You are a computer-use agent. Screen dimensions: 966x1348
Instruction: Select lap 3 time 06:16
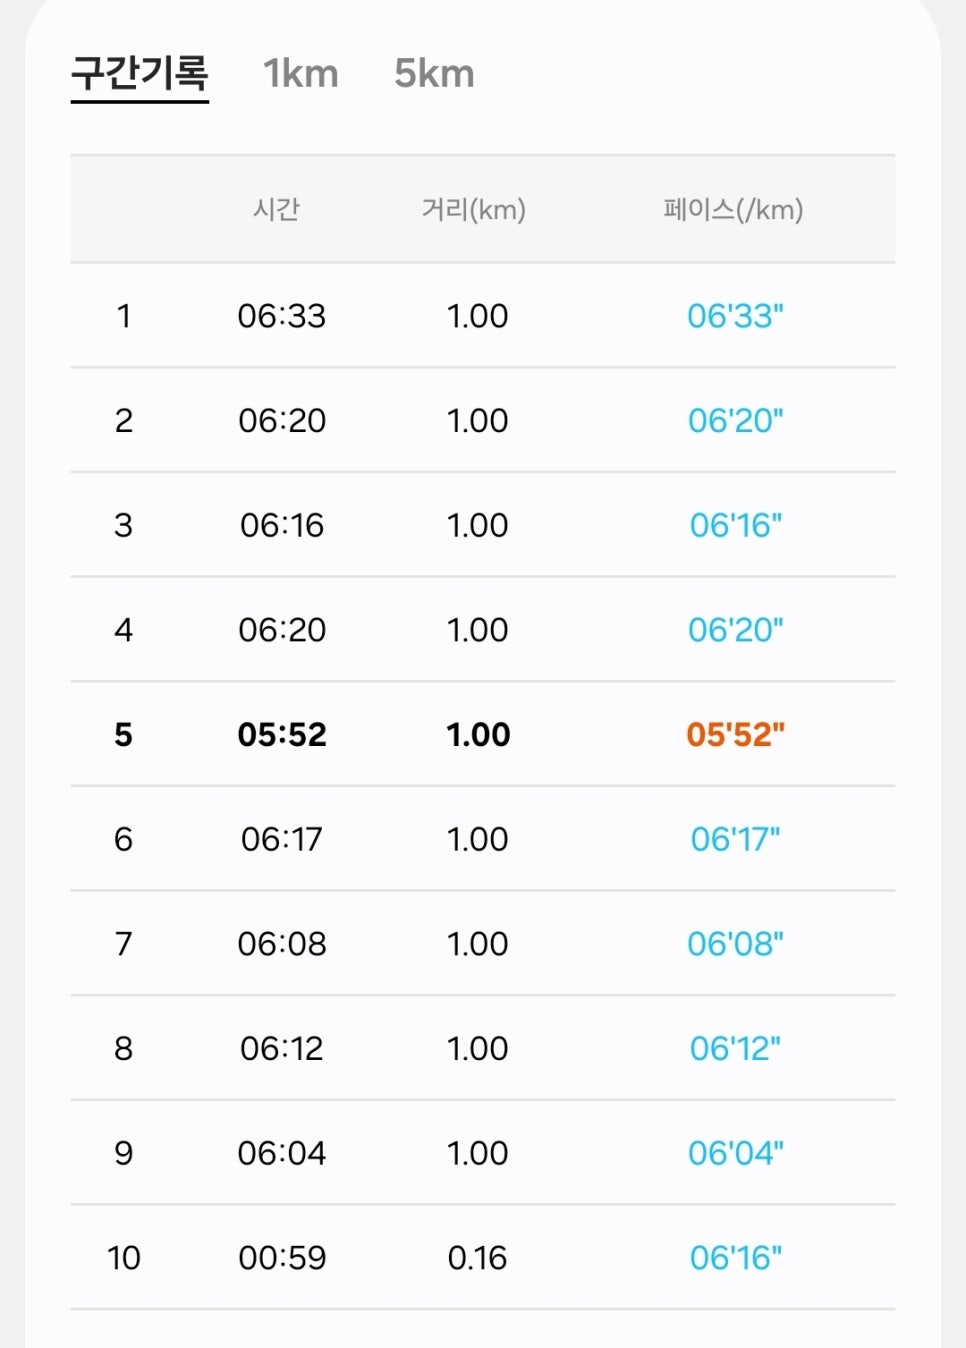tap(282, 526)
